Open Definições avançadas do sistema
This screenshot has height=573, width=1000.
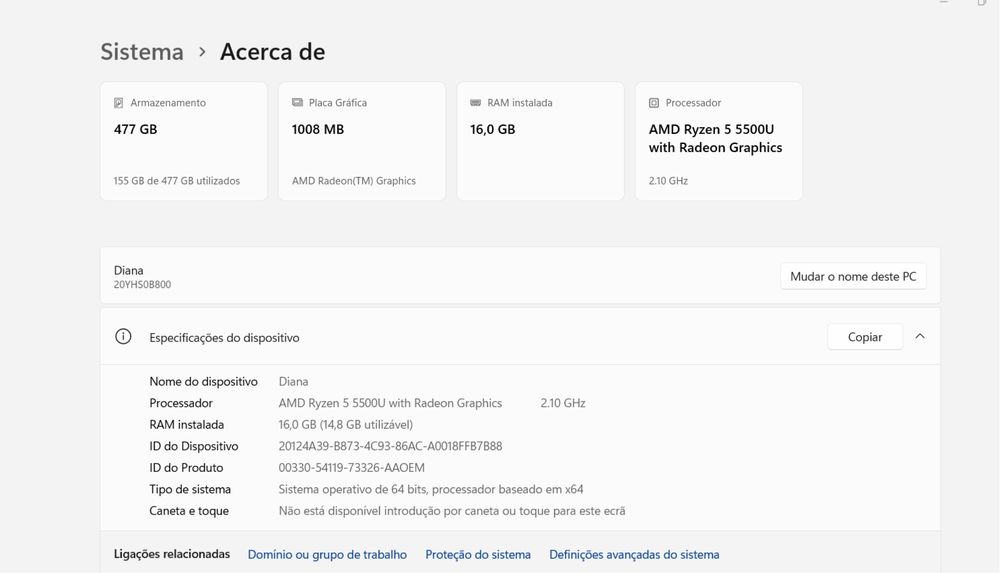point(634,555)
